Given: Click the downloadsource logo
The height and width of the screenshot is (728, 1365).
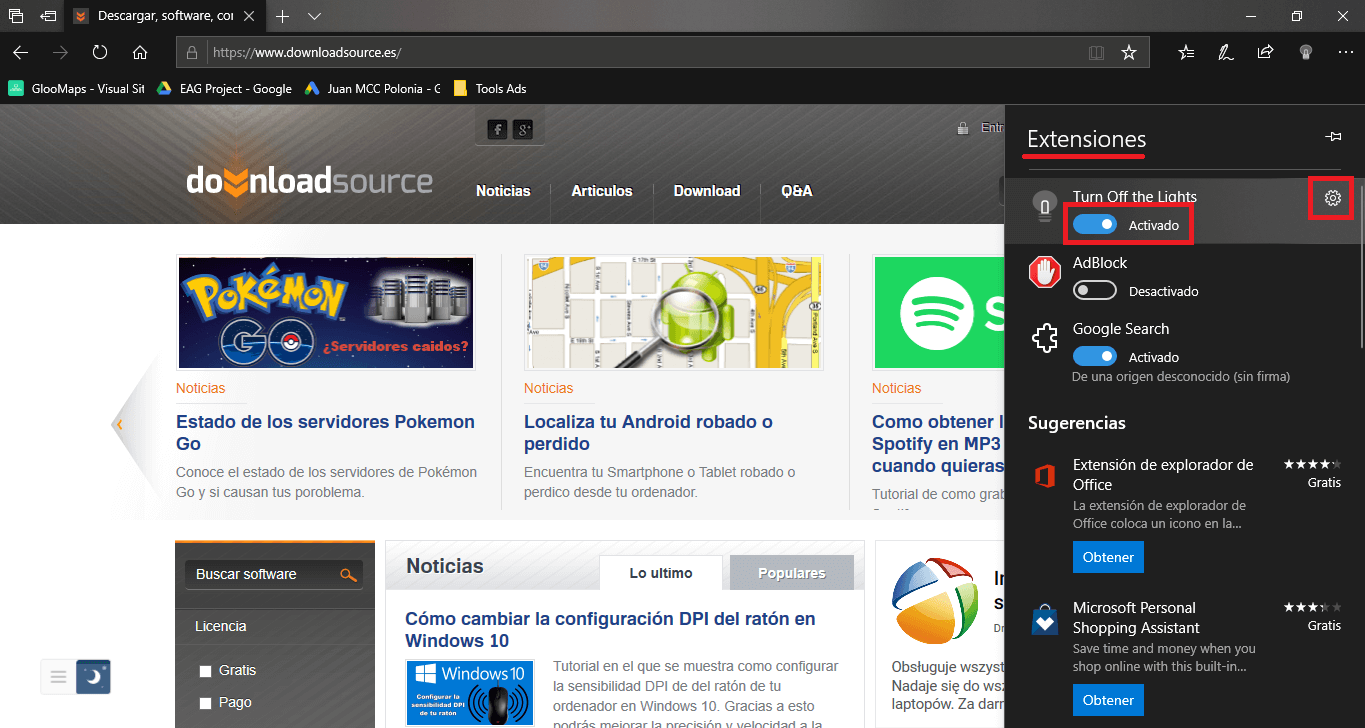Looking at the screenshot, I should 309,182.
